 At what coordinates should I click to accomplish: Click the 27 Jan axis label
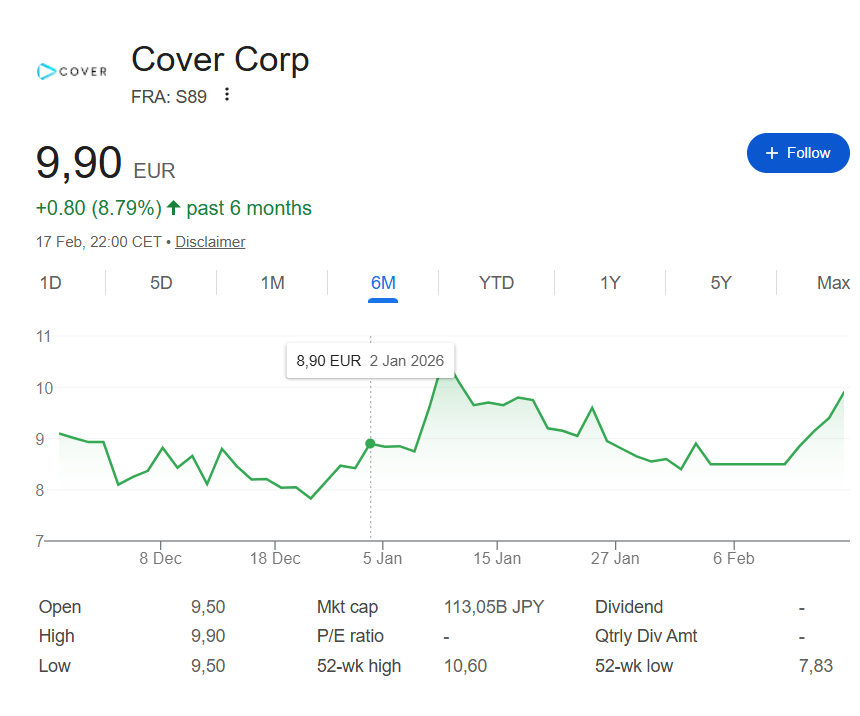615,559
